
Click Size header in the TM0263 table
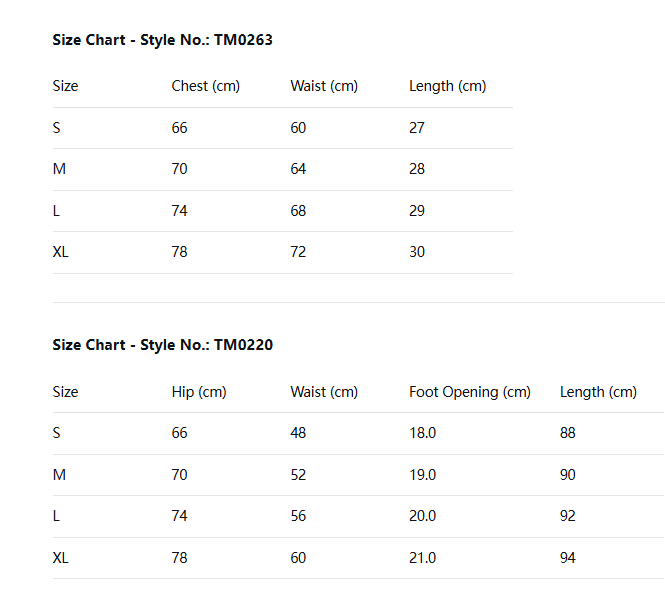point(65,86)
